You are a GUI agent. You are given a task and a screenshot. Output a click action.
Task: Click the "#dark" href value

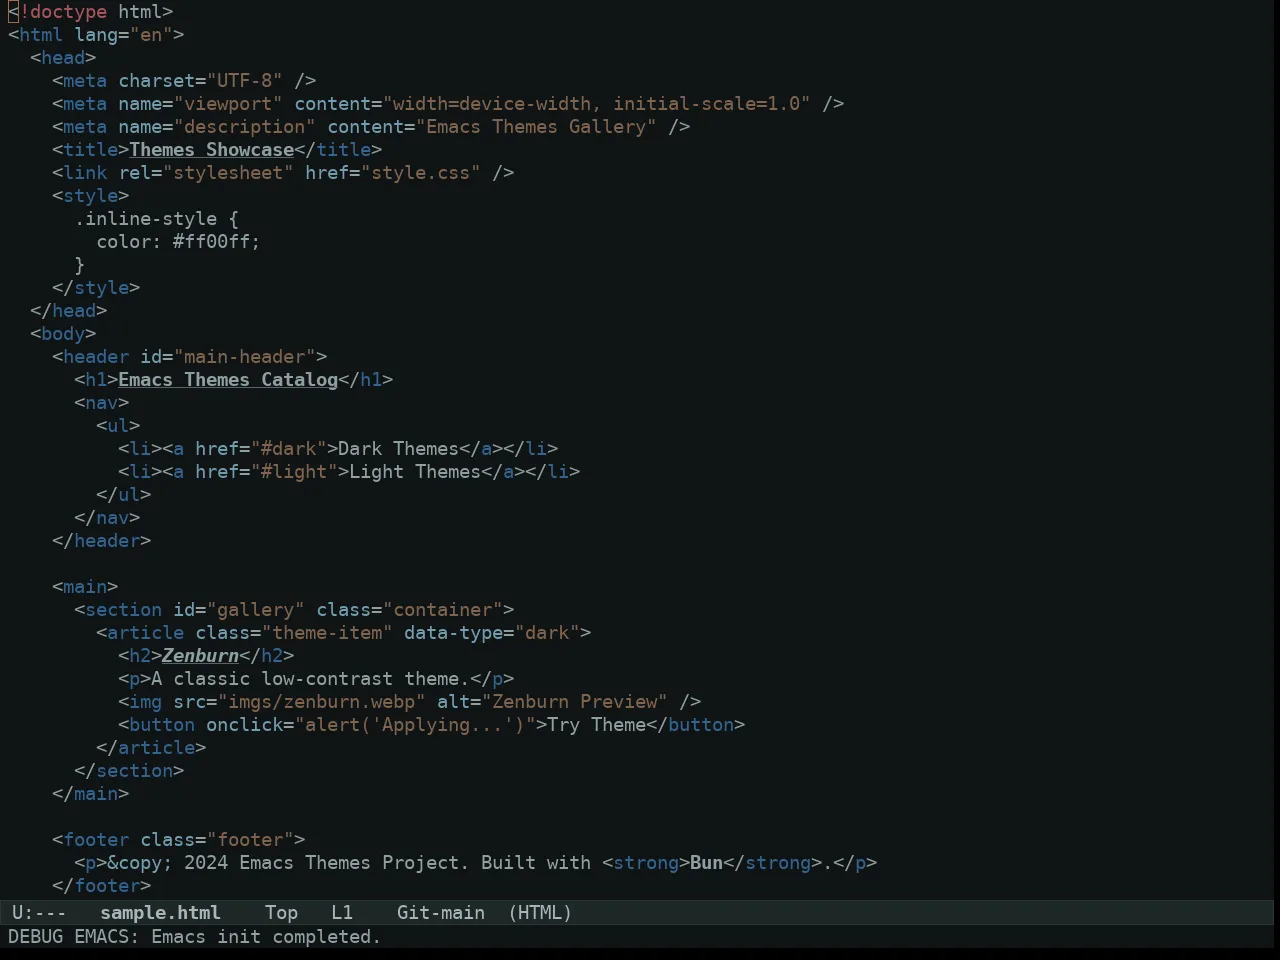(x=288, y=449)
